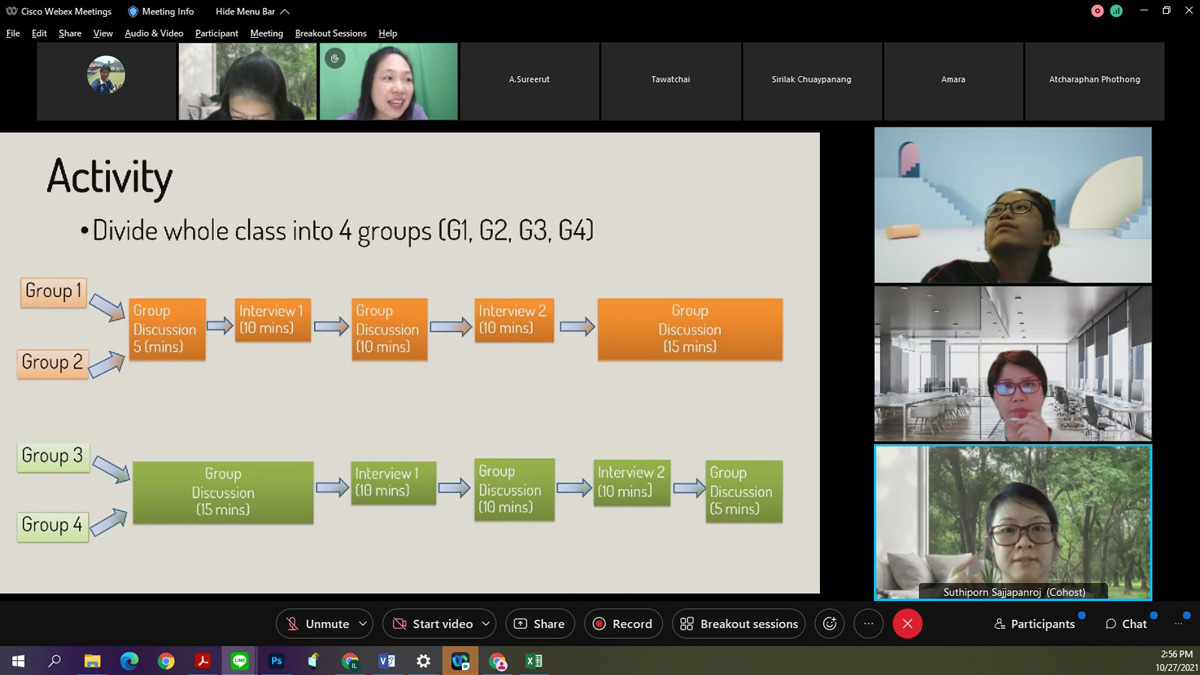Open the Audio & Video menu
Image resolution: width=1200 pixels, height=675 pixels.
point(154,33)
